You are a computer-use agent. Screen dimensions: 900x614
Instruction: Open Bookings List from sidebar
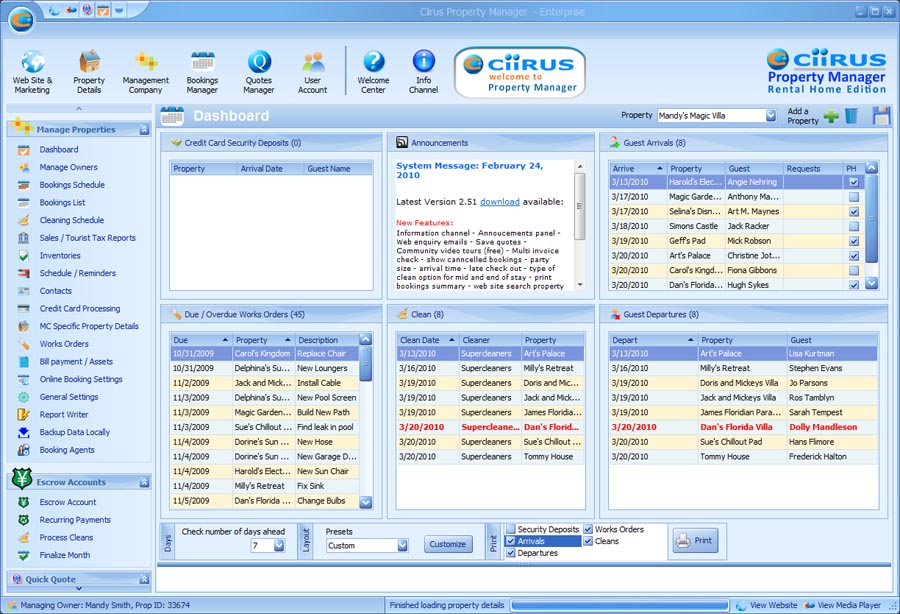pos(63,203)
